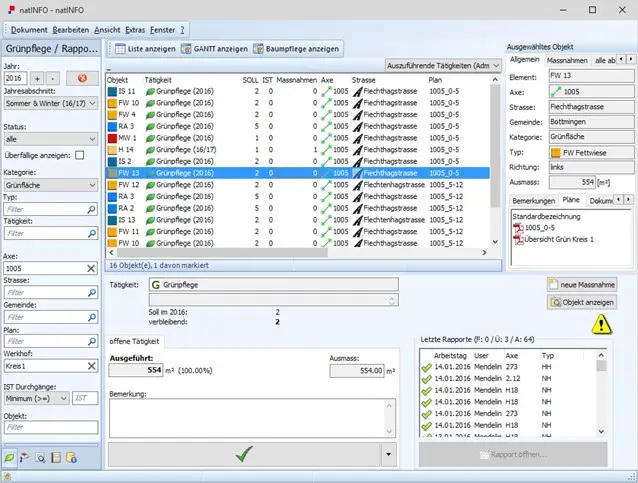
Task: Open the question mark help menu
Action: (182, 30)
